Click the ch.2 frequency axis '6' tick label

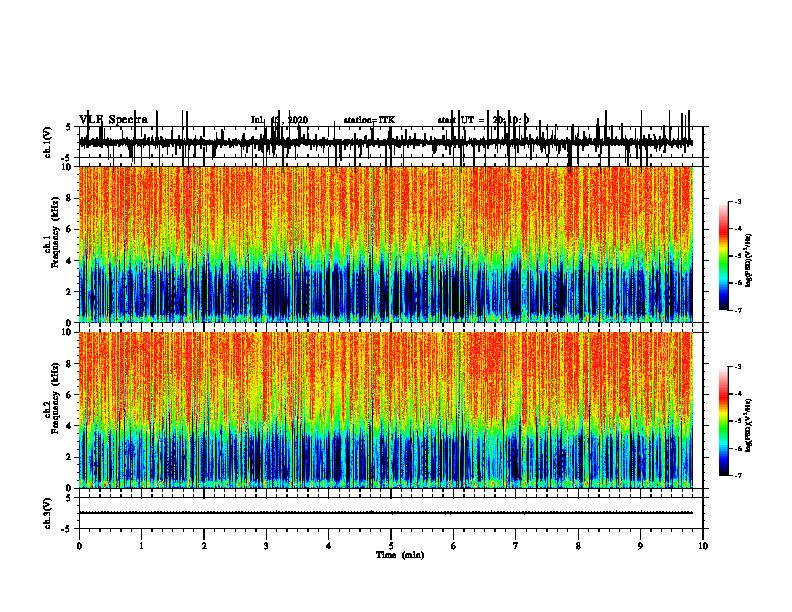[70, 395]
